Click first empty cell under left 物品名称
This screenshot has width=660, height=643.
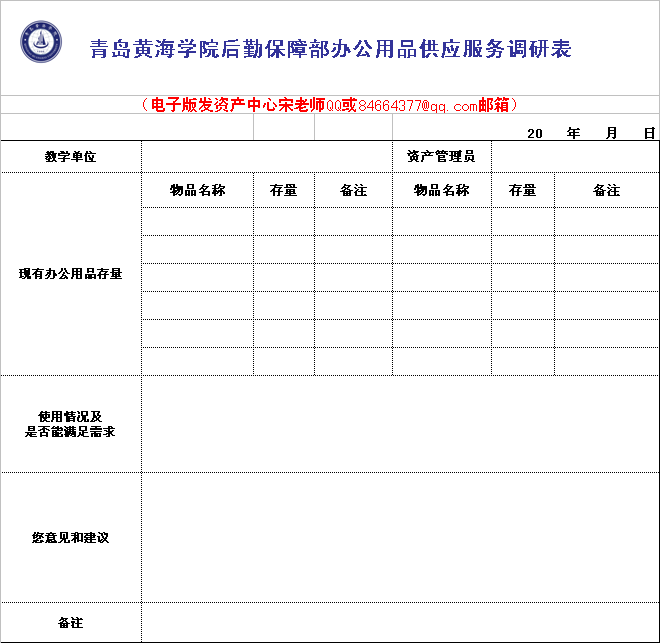point(197,221)
